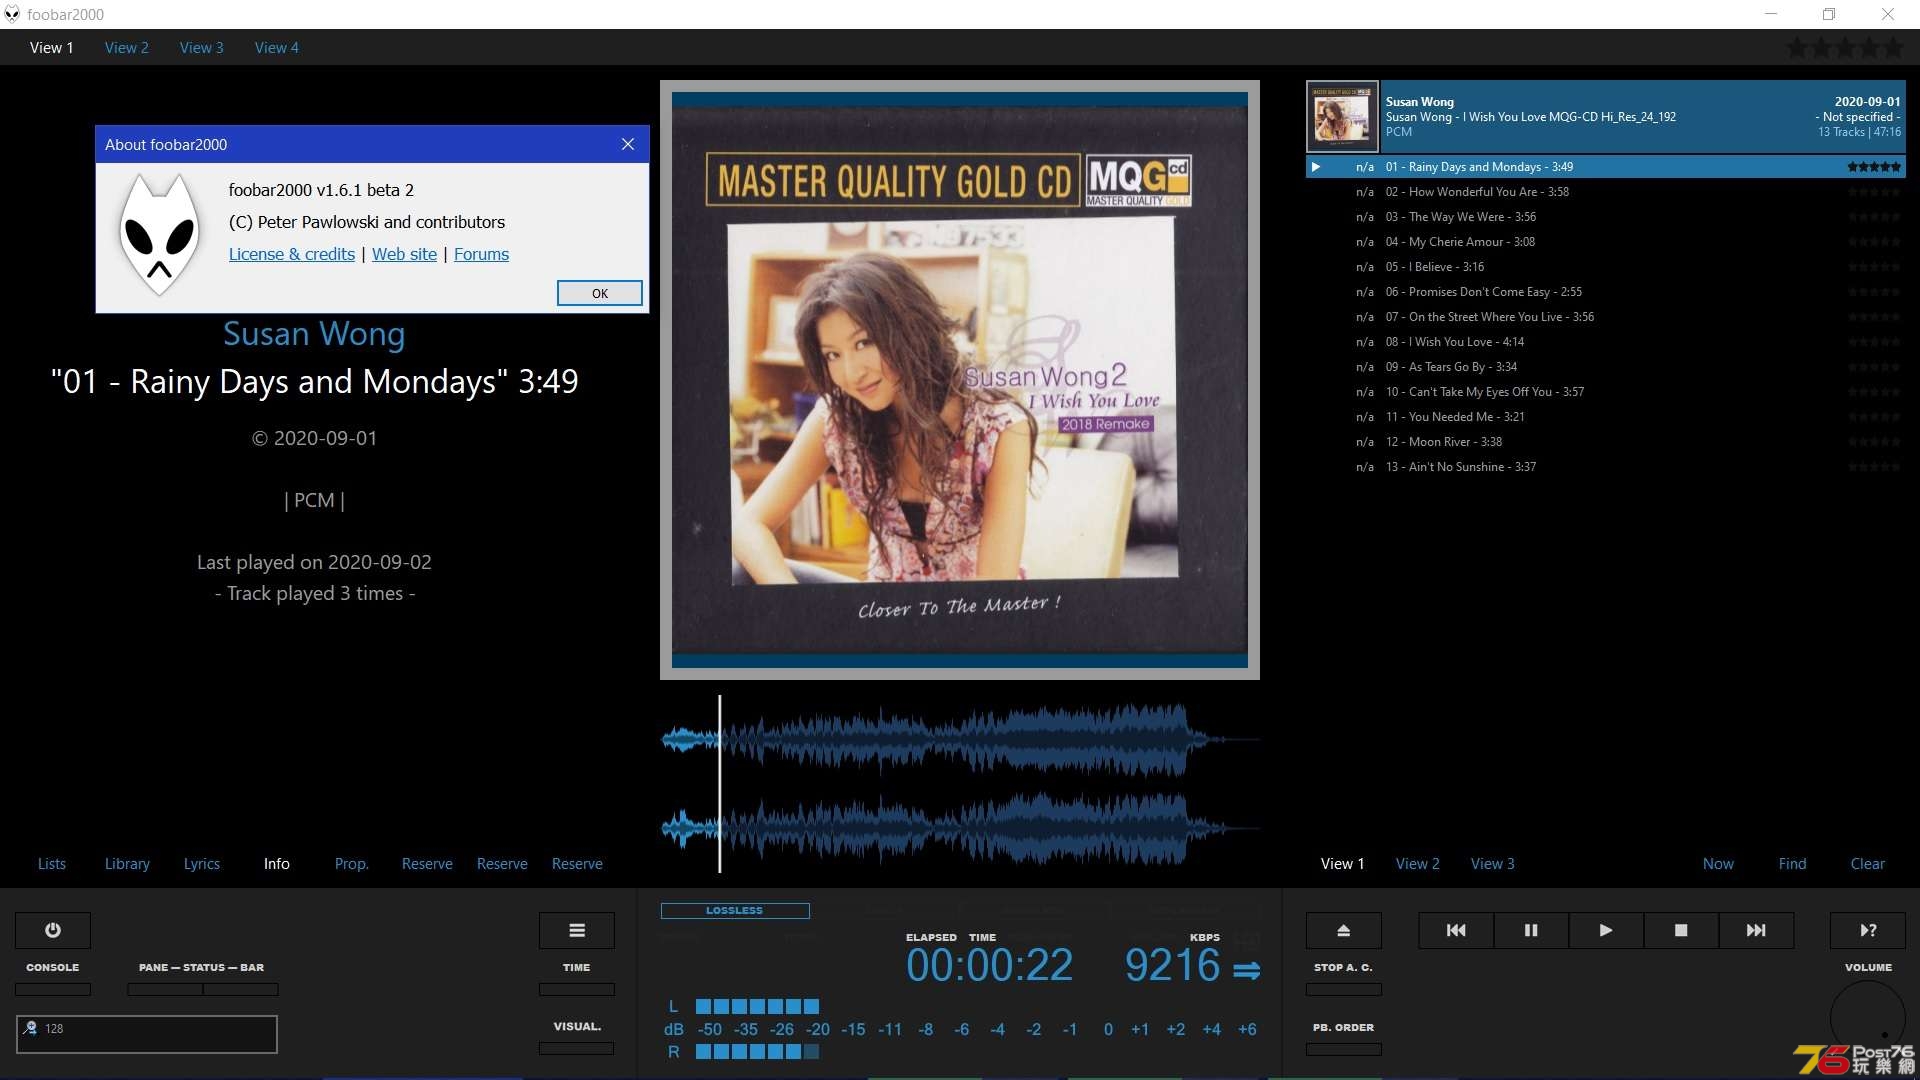Viewport: 1920px width, 1080px height.
Task: Click the foobar2000 title bar icon
Action: click(12, 14)
